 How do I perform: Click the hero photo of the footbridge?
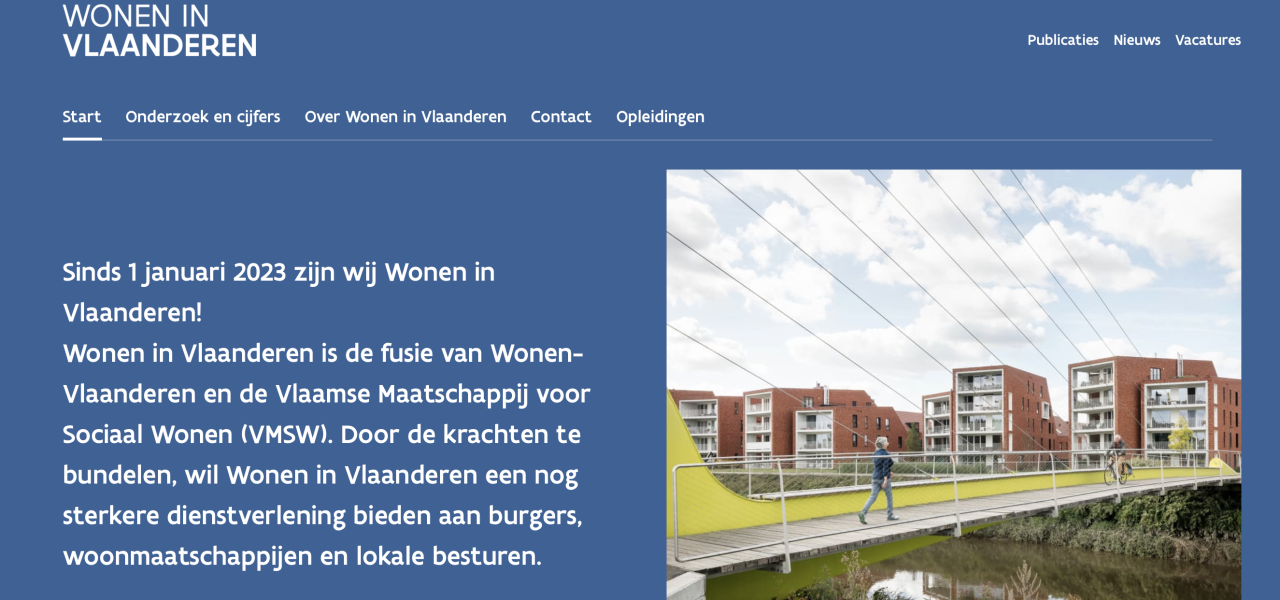(x=953, y=385)
